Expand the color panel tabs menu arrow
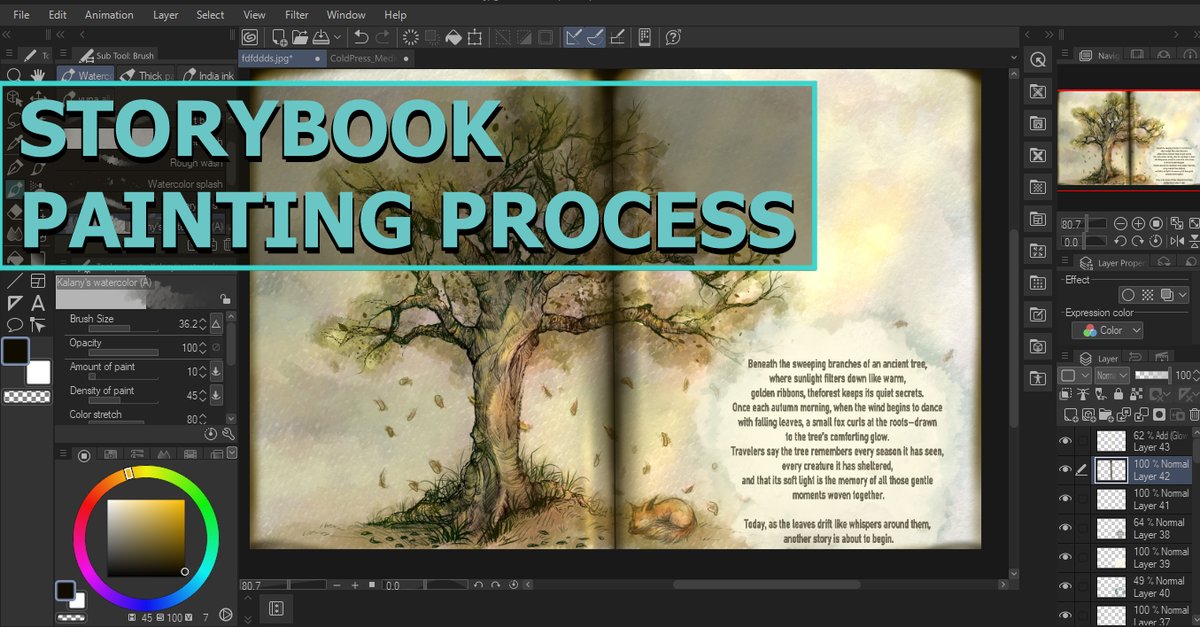The height and width of the screenshot is (627, 1200). 232,453
